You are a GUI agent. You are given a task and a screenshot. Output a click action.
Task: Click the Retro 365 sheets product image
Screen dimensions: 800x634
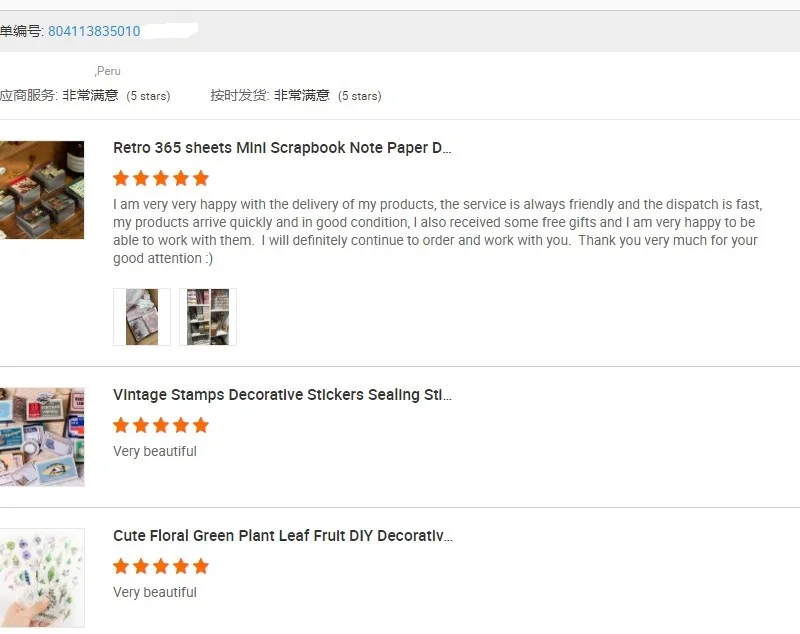(41, 190)
